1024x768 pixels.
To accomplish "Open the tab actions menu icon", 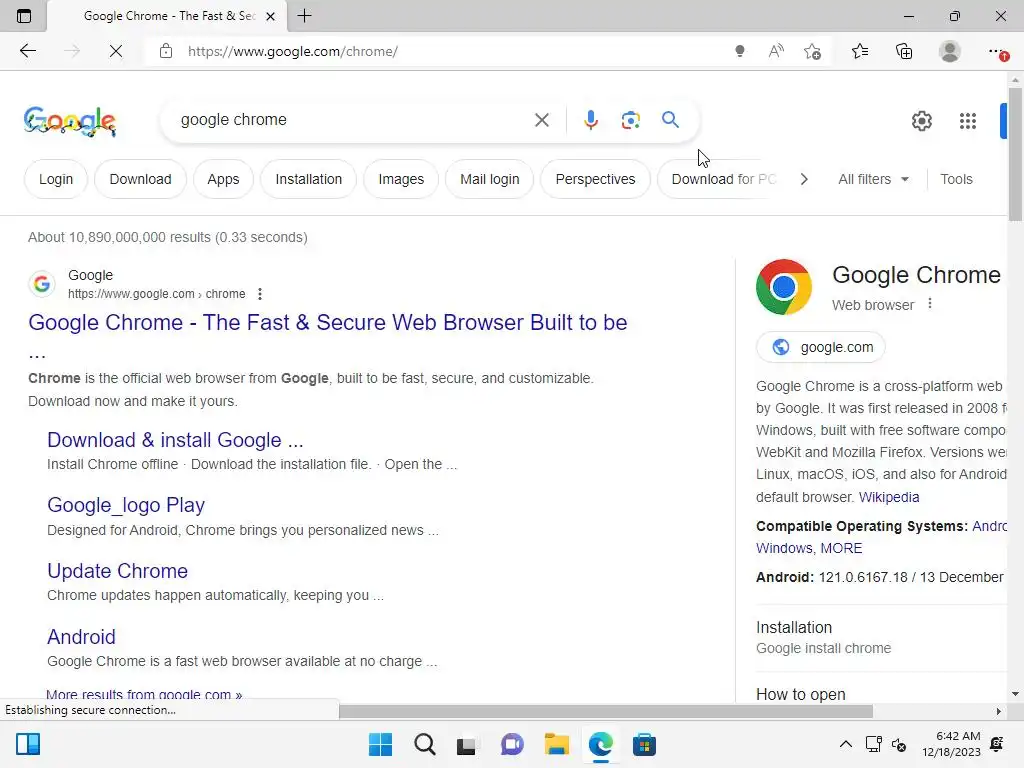I will coord(24,16).
